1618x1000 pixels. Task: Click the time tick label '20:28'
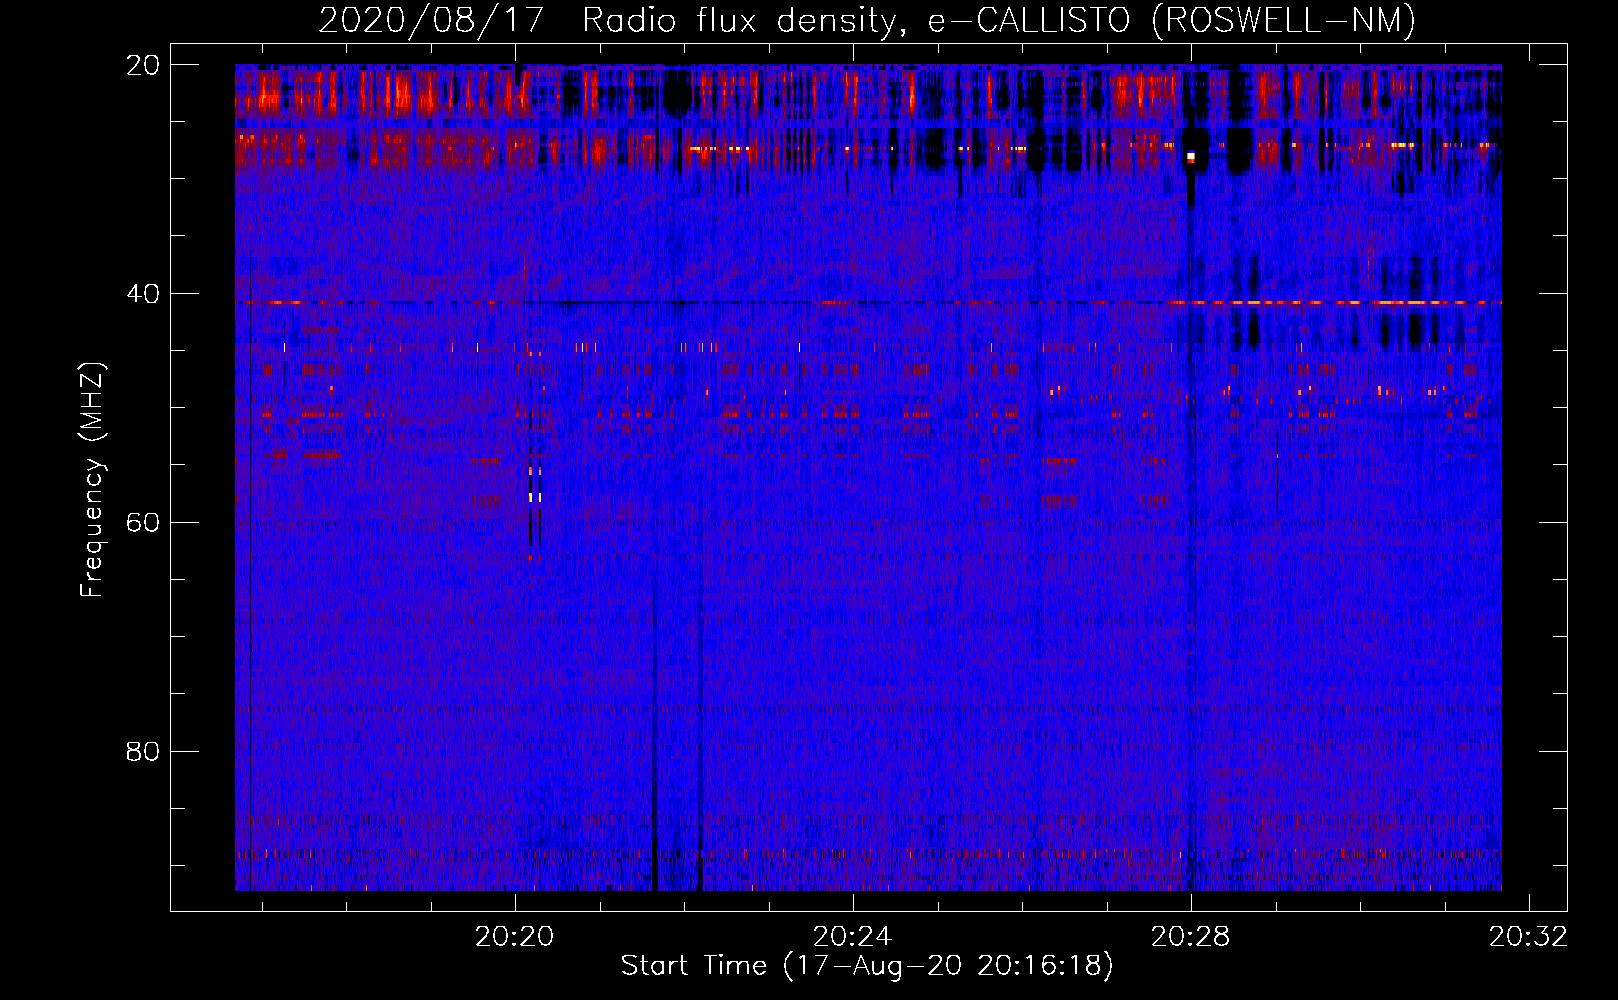point(1190,937)
